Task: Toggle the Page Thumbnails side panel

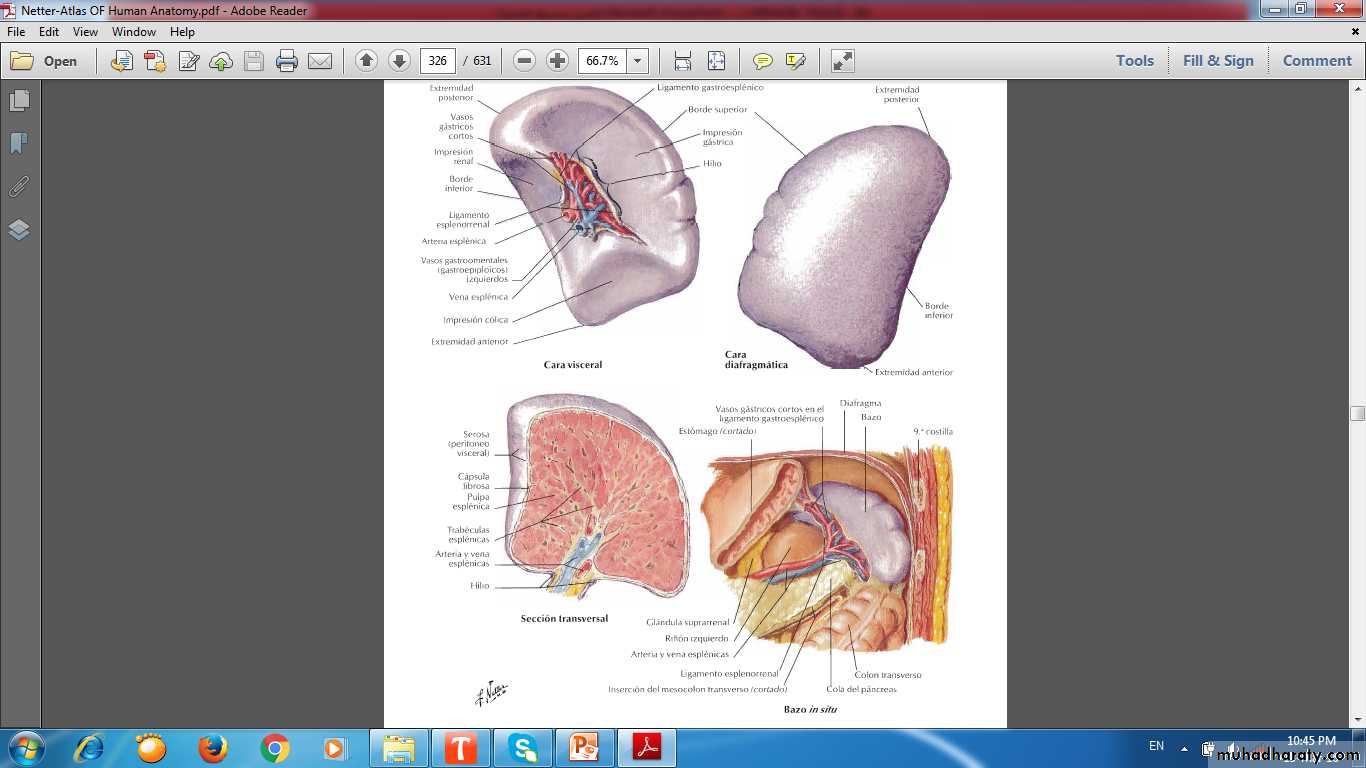Action: (x=19, y=101)
